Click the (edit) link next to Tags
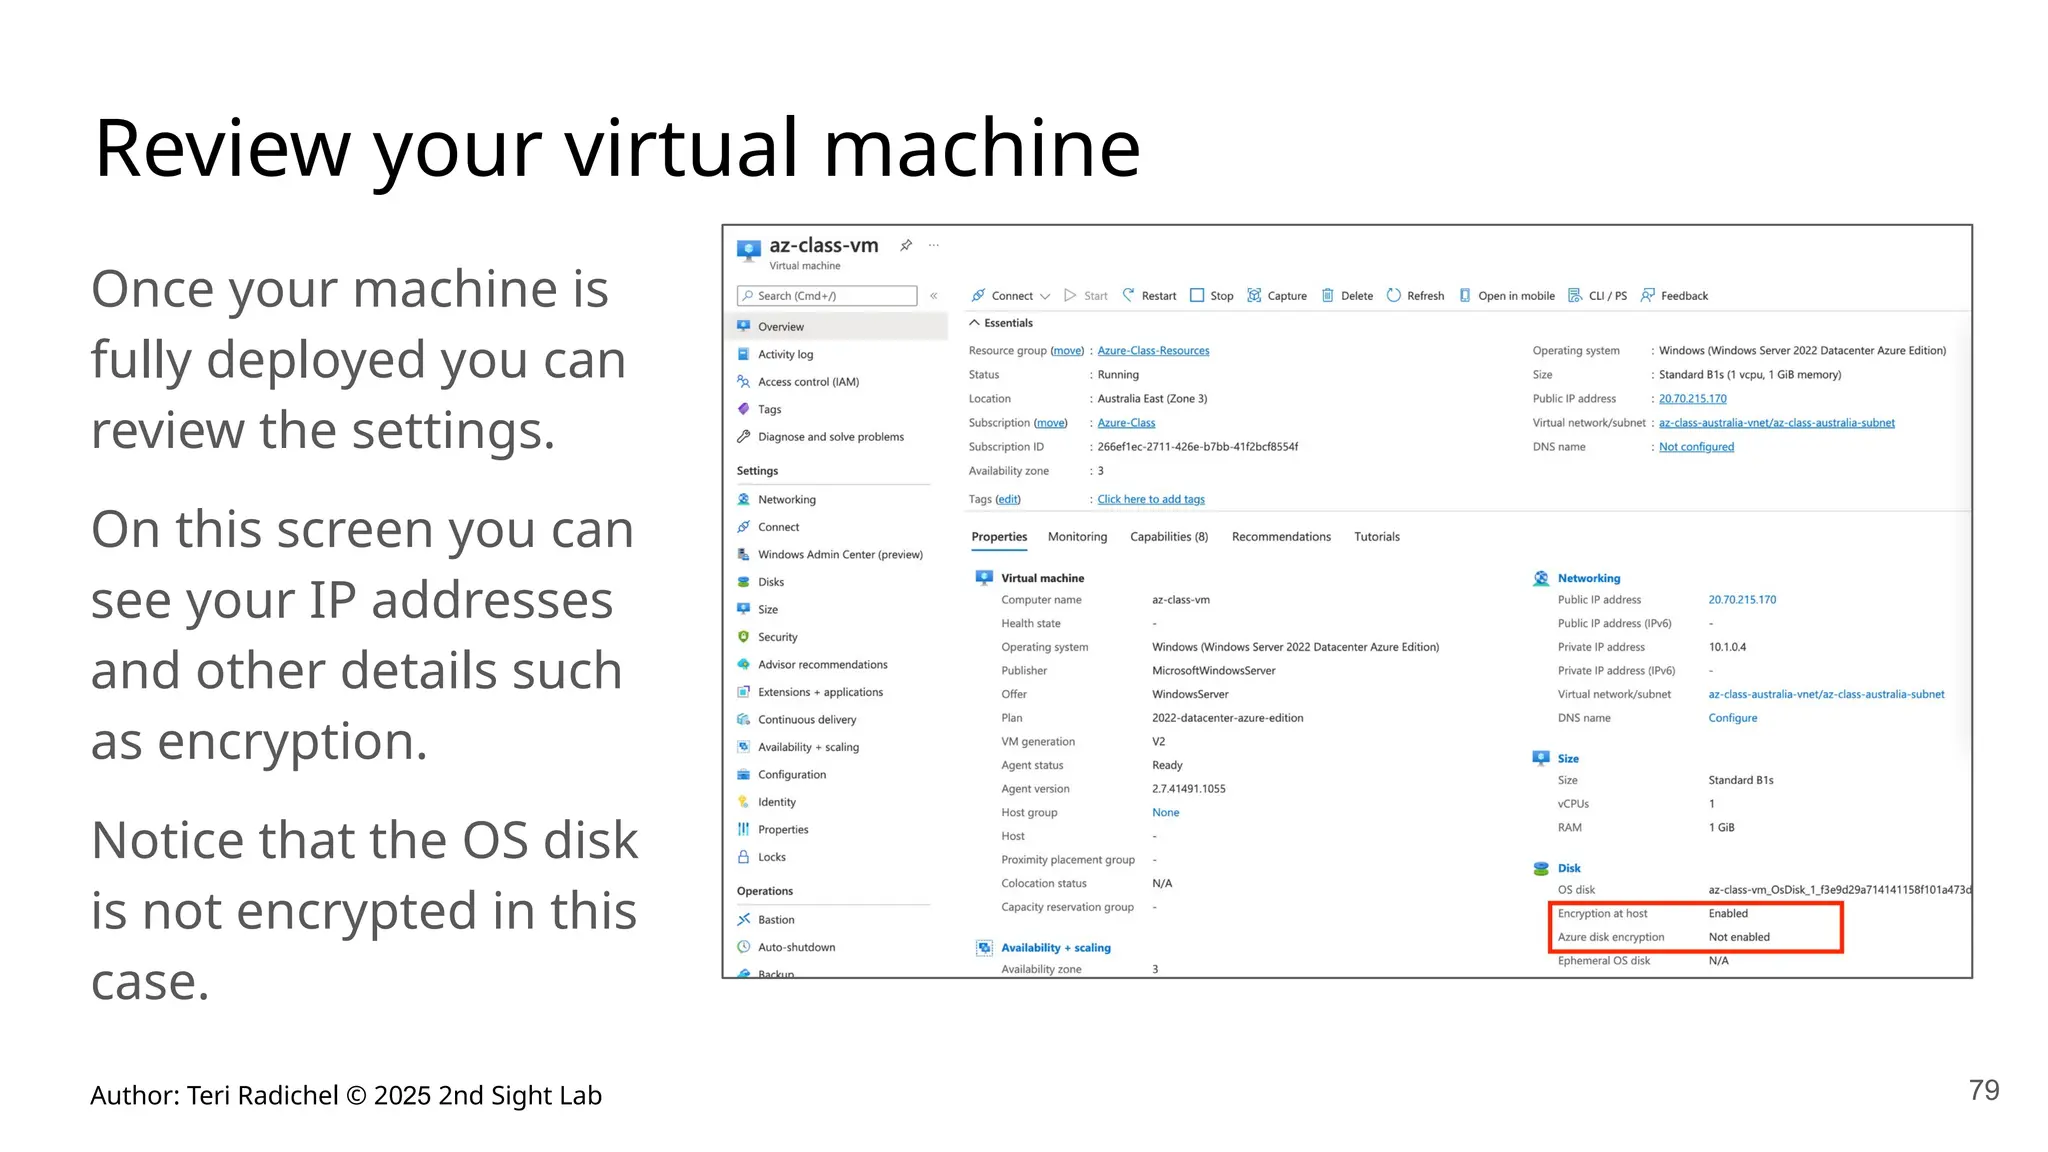The width and height of the screenshot is (2048, 1152). 1008,499
